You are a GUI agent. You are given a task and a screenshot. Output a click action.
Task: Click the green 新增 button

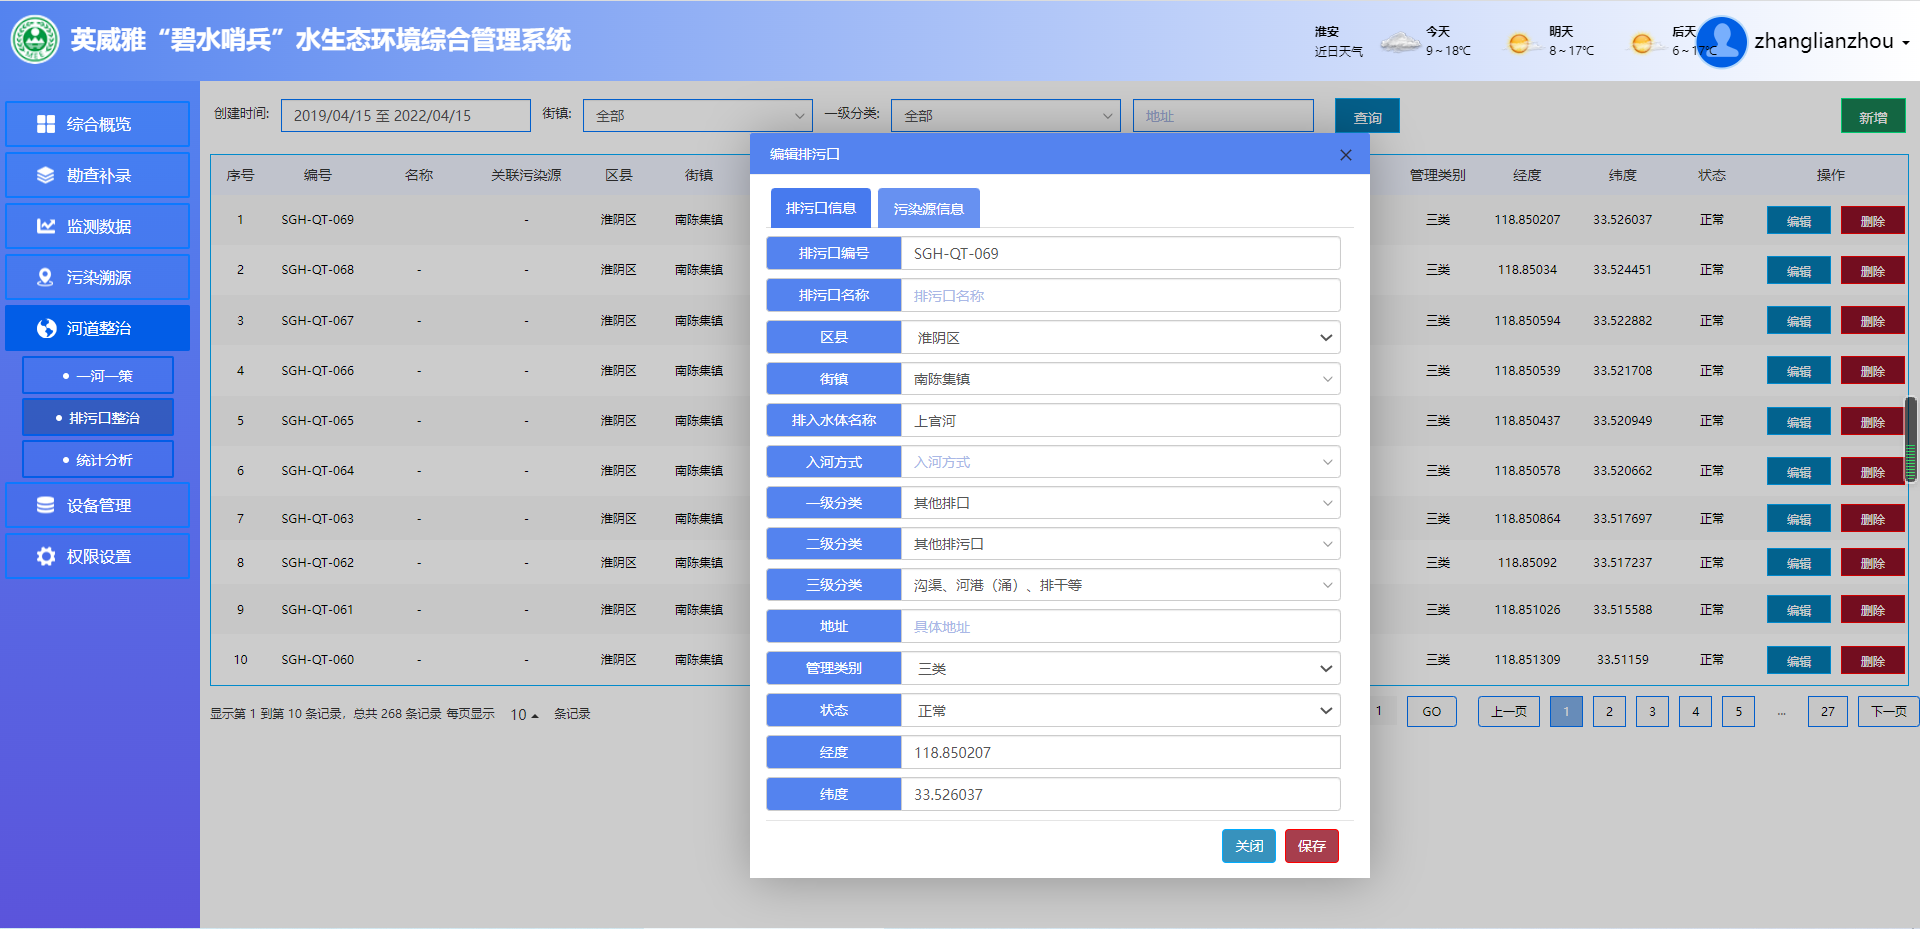click(1872, 117)
